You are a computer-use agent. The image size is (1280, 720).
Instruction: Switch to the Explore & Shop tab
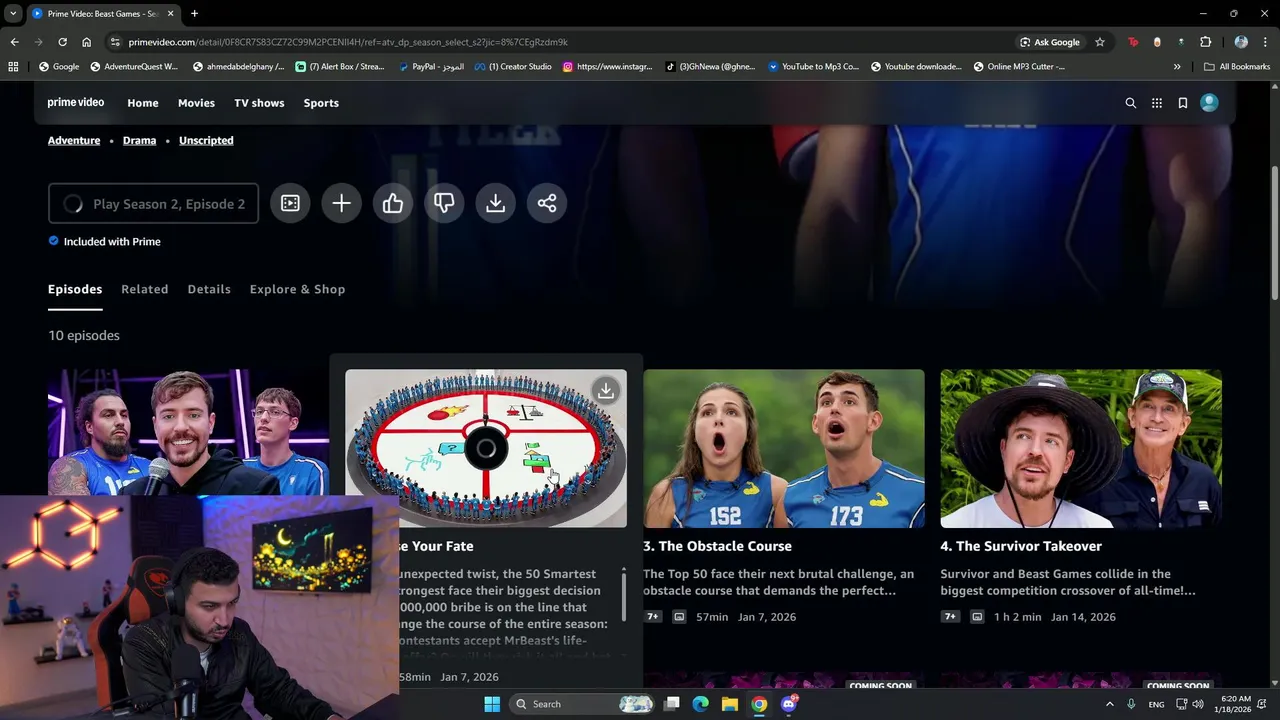click(x=297, y=289)
